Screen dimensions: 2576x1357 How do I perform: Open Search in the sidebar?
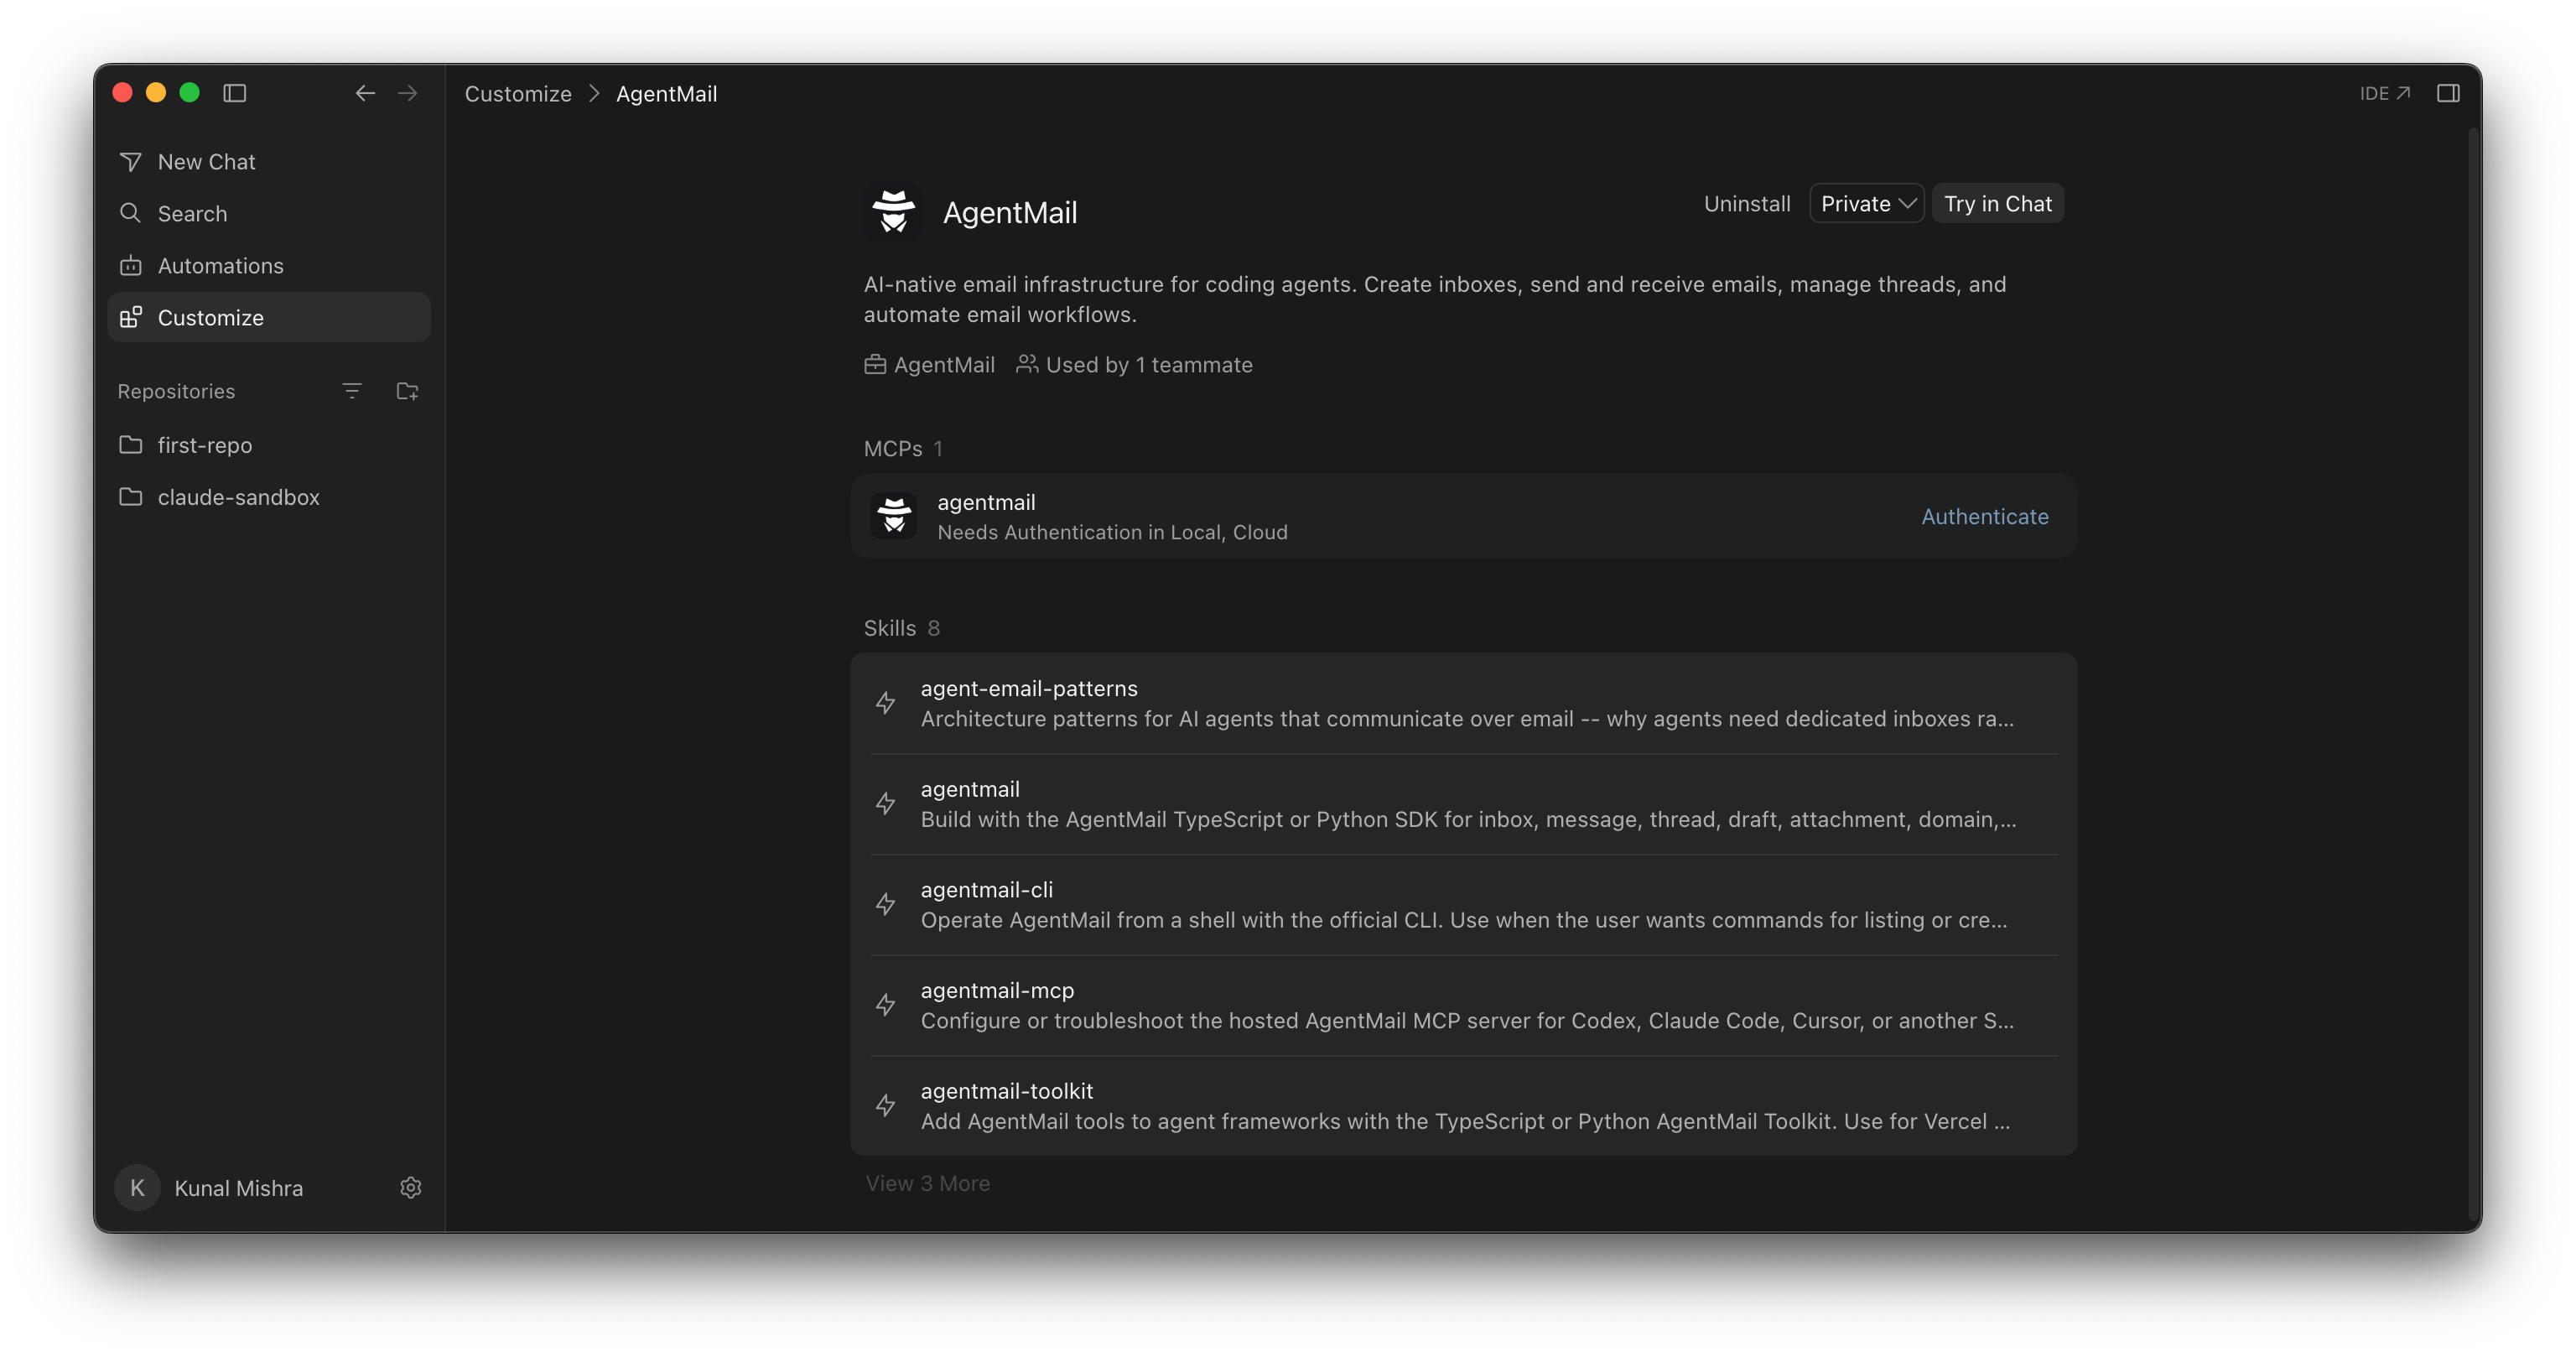coord(269,214)
